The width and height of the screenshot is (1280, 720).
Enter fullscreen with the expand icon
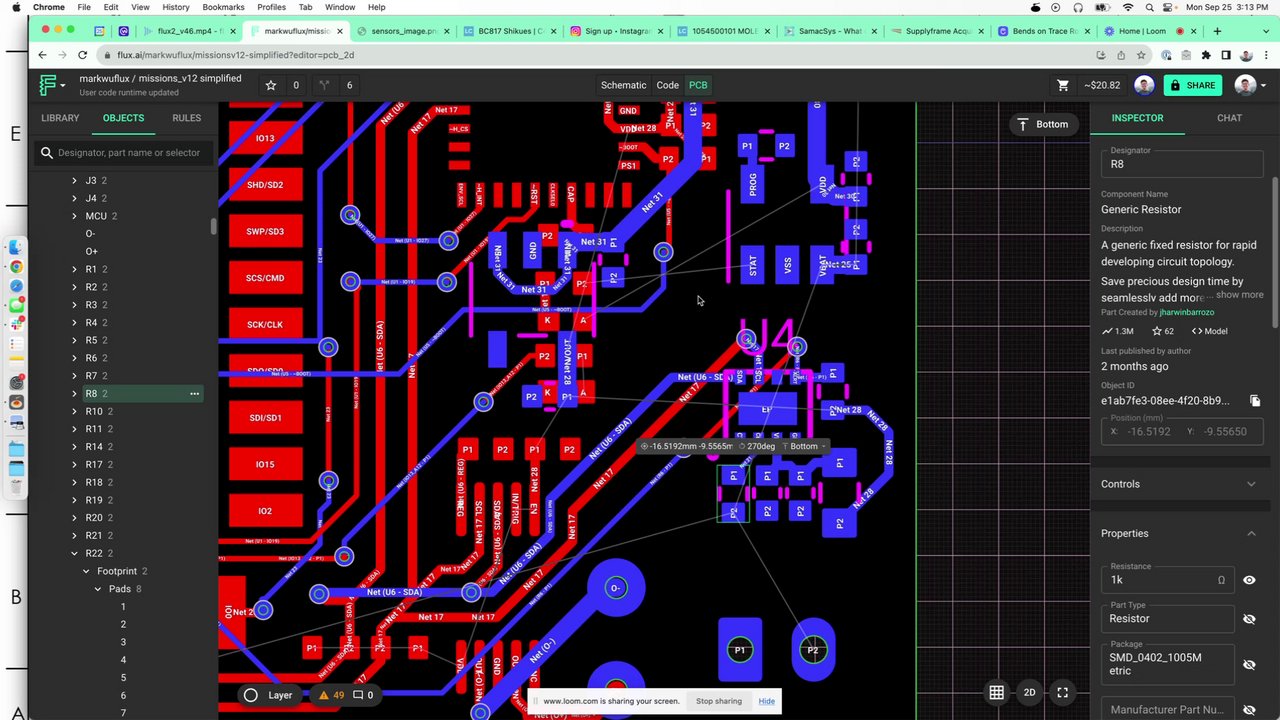[x=1063, y=692]
